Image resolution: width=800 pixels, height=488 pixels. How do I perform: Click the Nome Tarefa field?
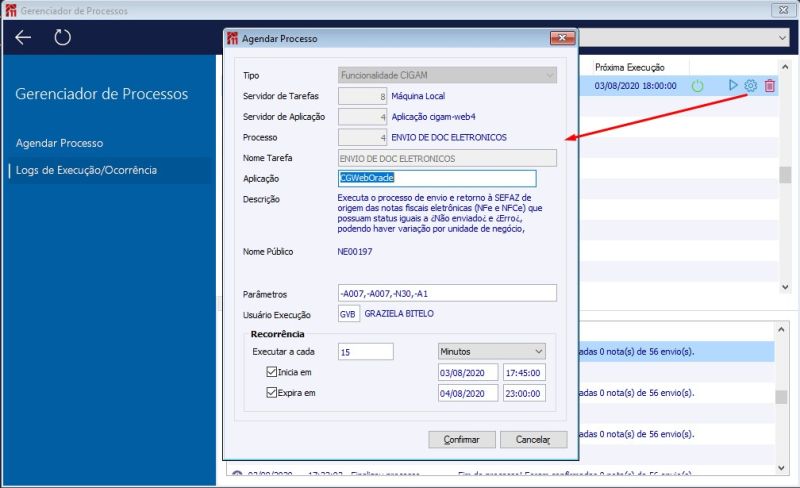pyautogui.click(x=447, y=158)
